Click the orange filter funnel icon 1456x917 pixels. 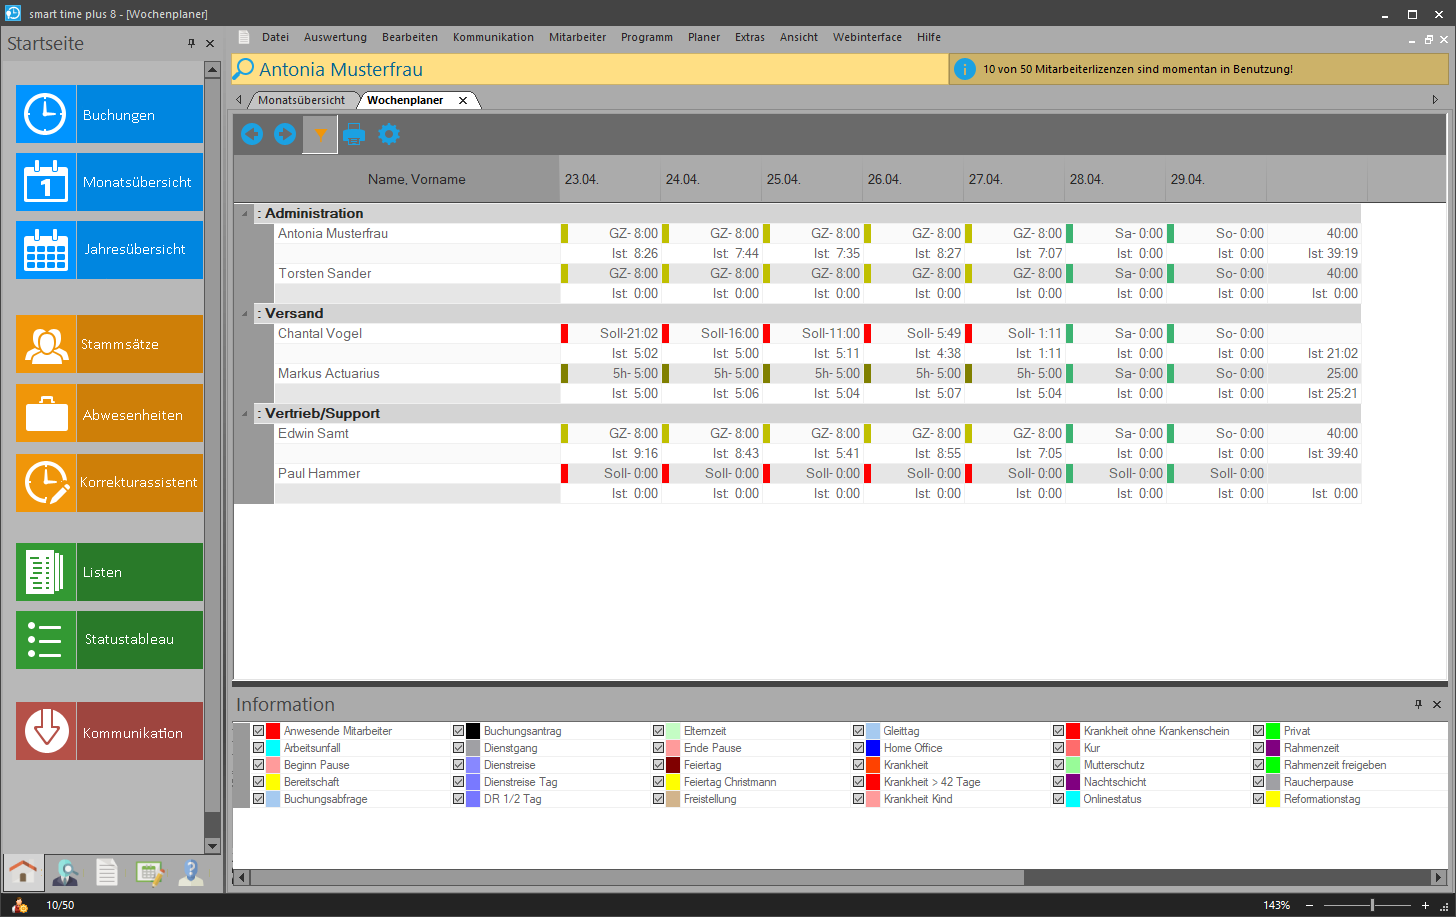(320, 134)
